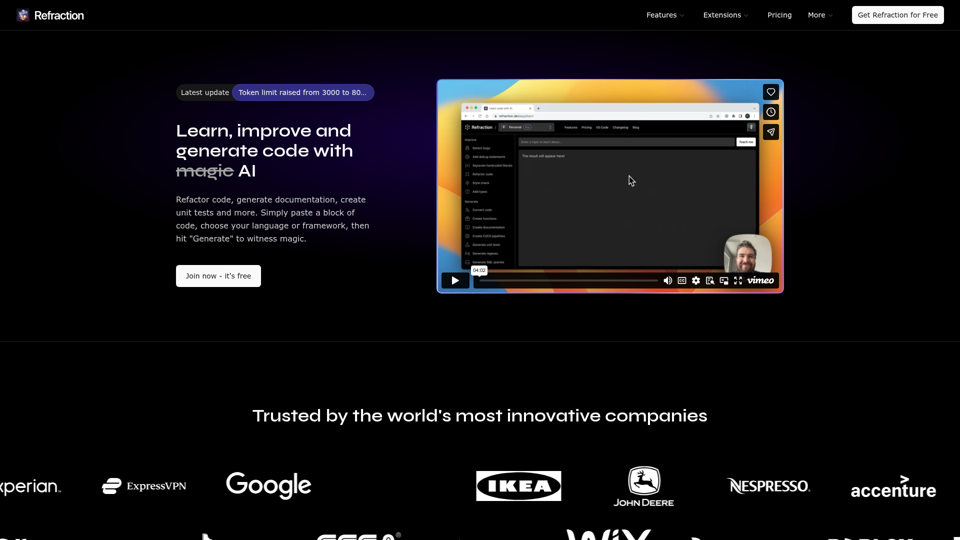960x540 pixels.
Task: Click the Trusted by innovative companies heading
Action: click(x=480, y=416)
